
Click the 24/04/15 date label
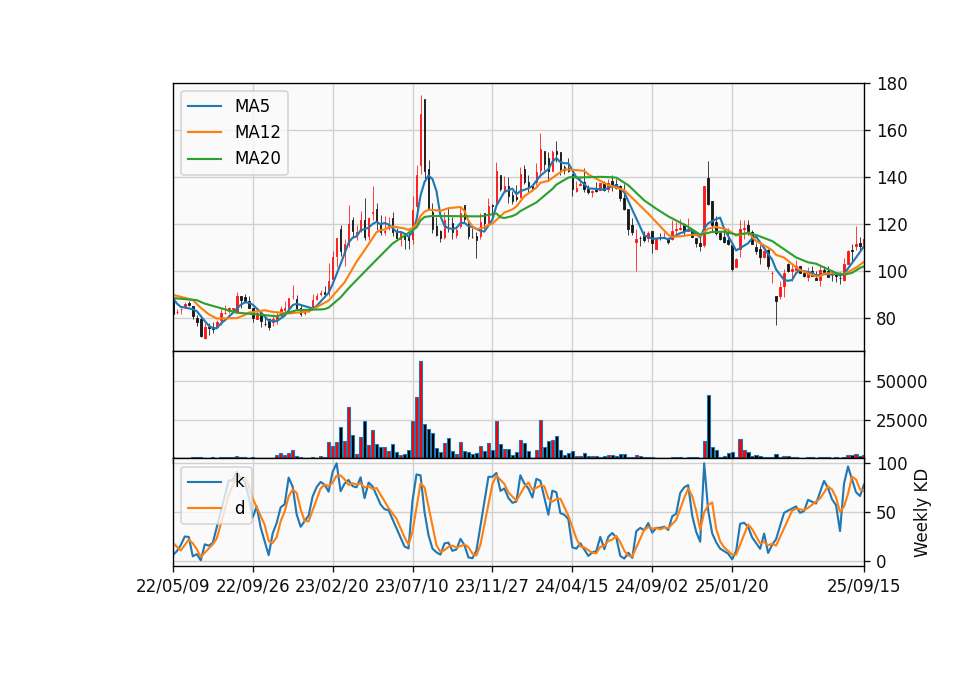572,587
